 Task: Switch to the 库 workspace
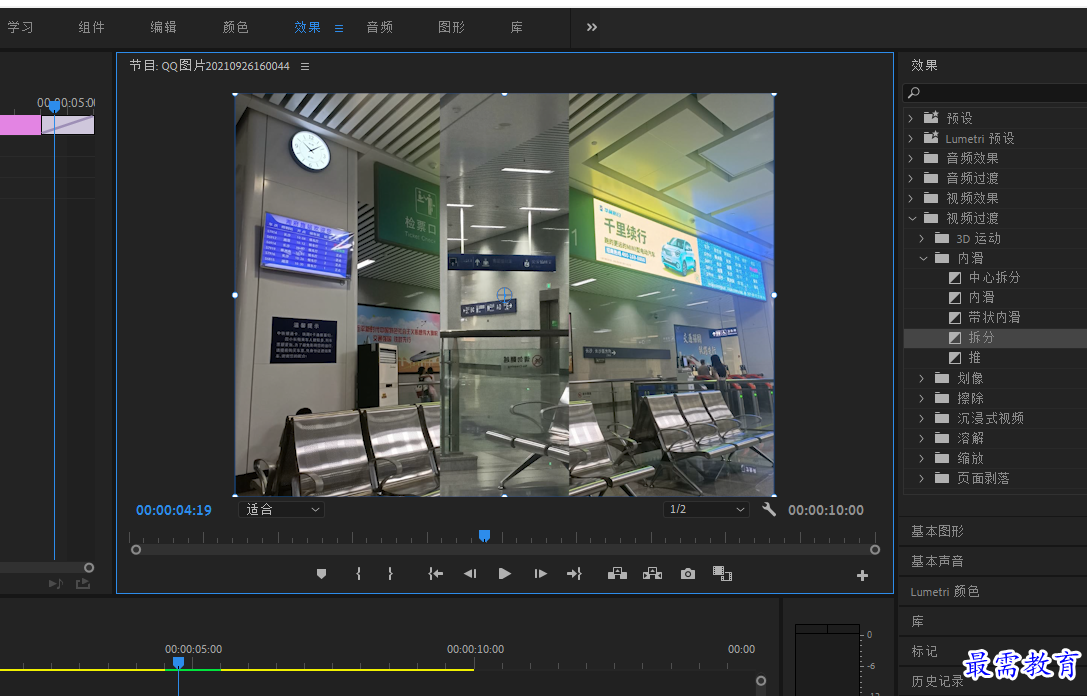coord(516,27)
